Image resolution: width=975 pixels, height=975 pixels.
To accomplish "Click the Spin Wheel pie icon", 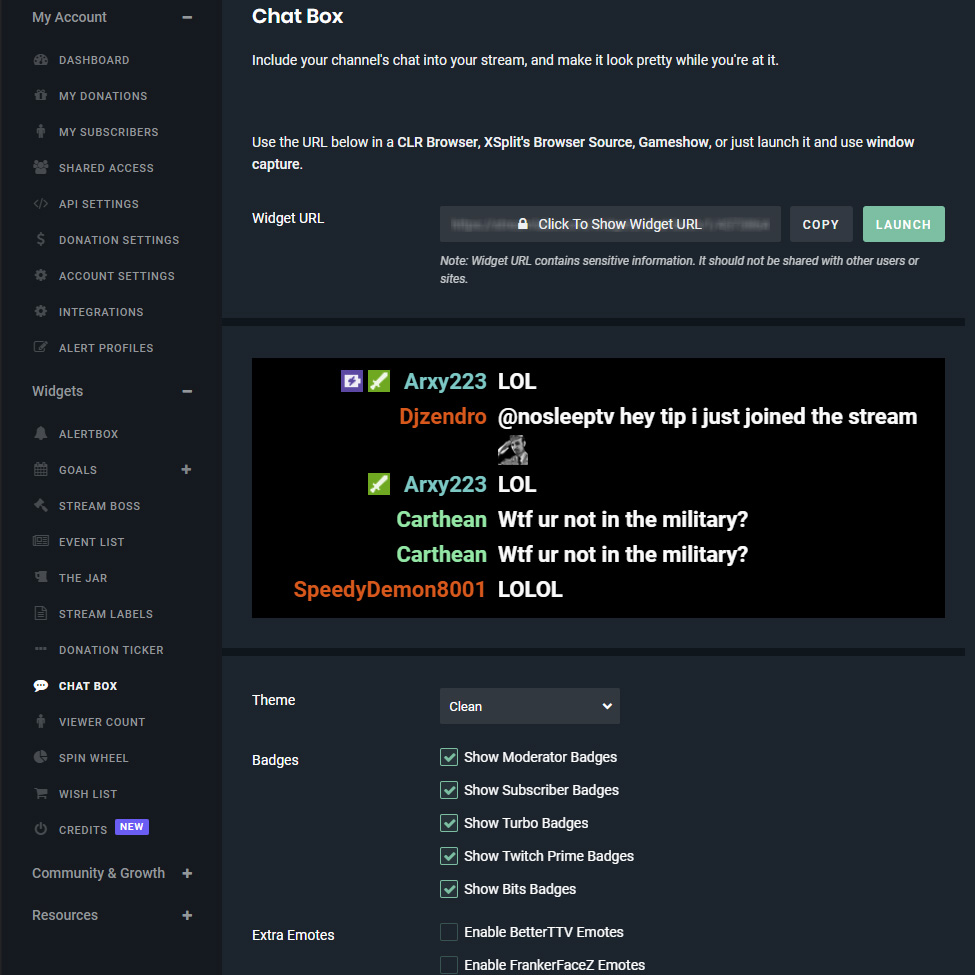I will (41, 758).
